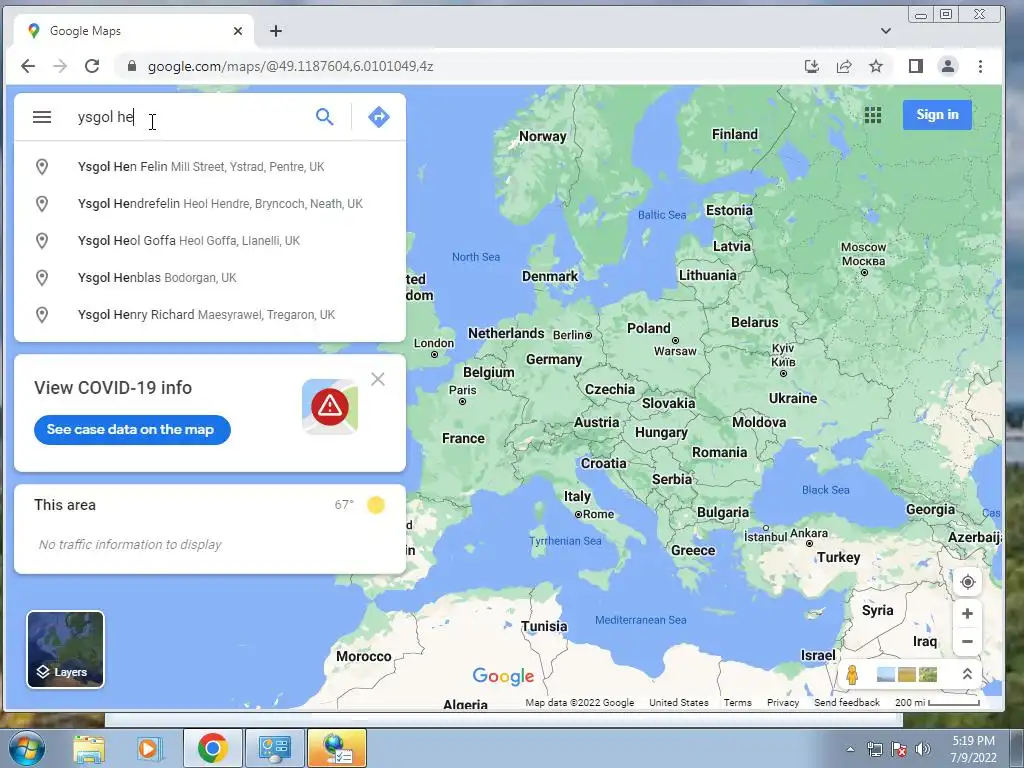This screenshot has width=1024, height=768.
Task: Open Windows Explorer from taskbar
Action: point(89,748)
